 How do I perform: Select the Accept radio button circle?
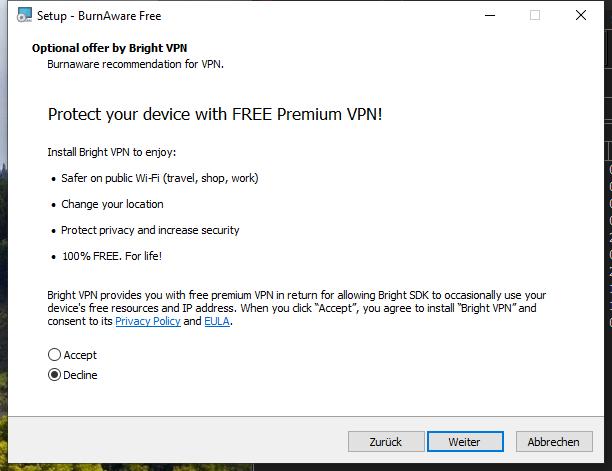pos(54,355)
